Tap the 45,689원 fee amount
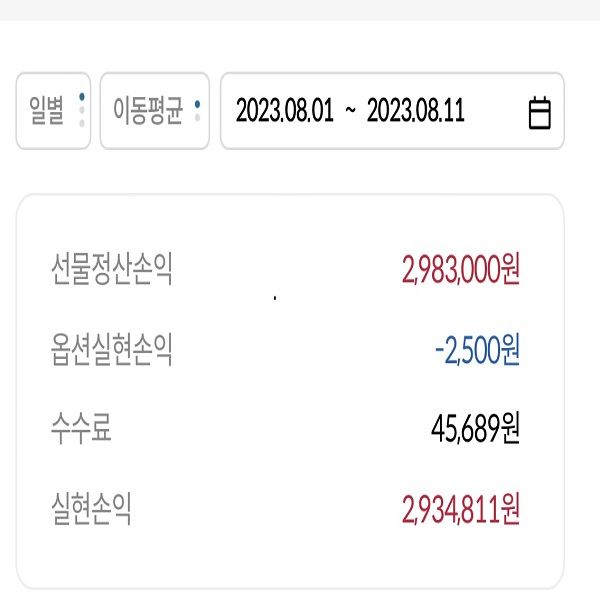Image resolution: width=600 pixels, height=600 pixels. coord(475,430)
